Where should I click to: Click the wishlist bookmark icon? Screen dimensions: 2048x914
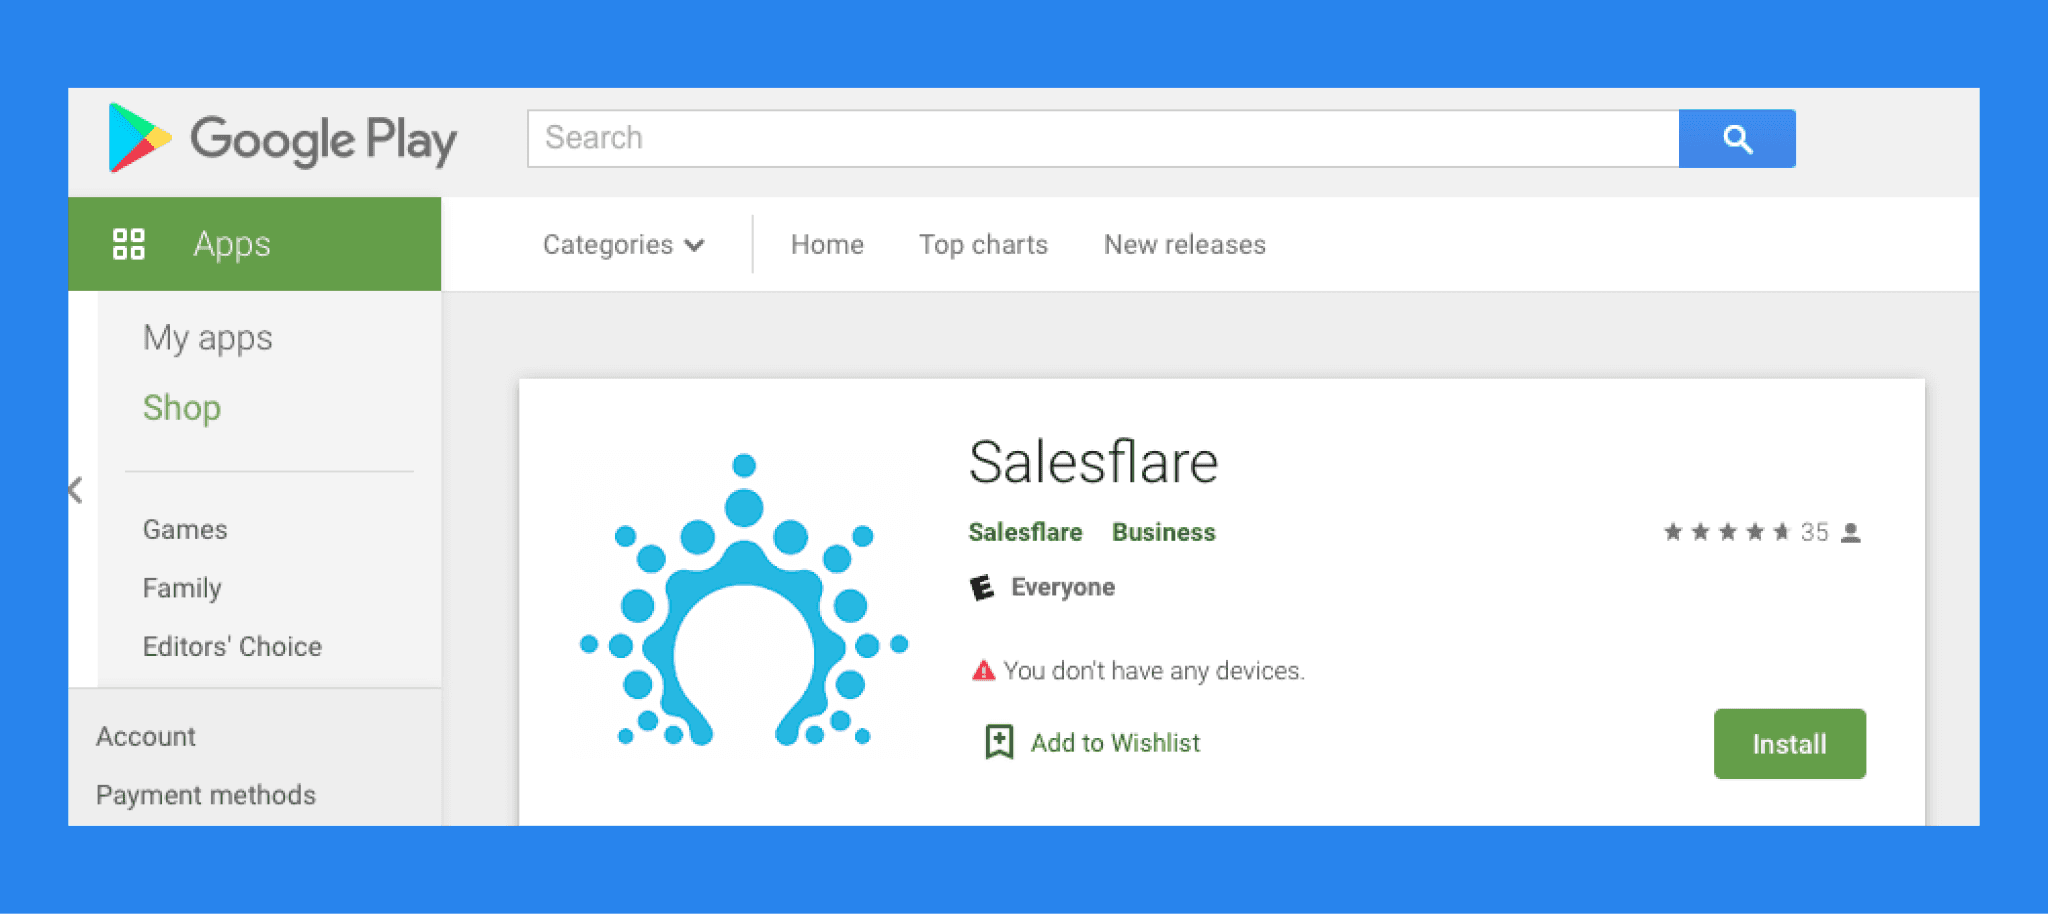(x=999, y=742)
